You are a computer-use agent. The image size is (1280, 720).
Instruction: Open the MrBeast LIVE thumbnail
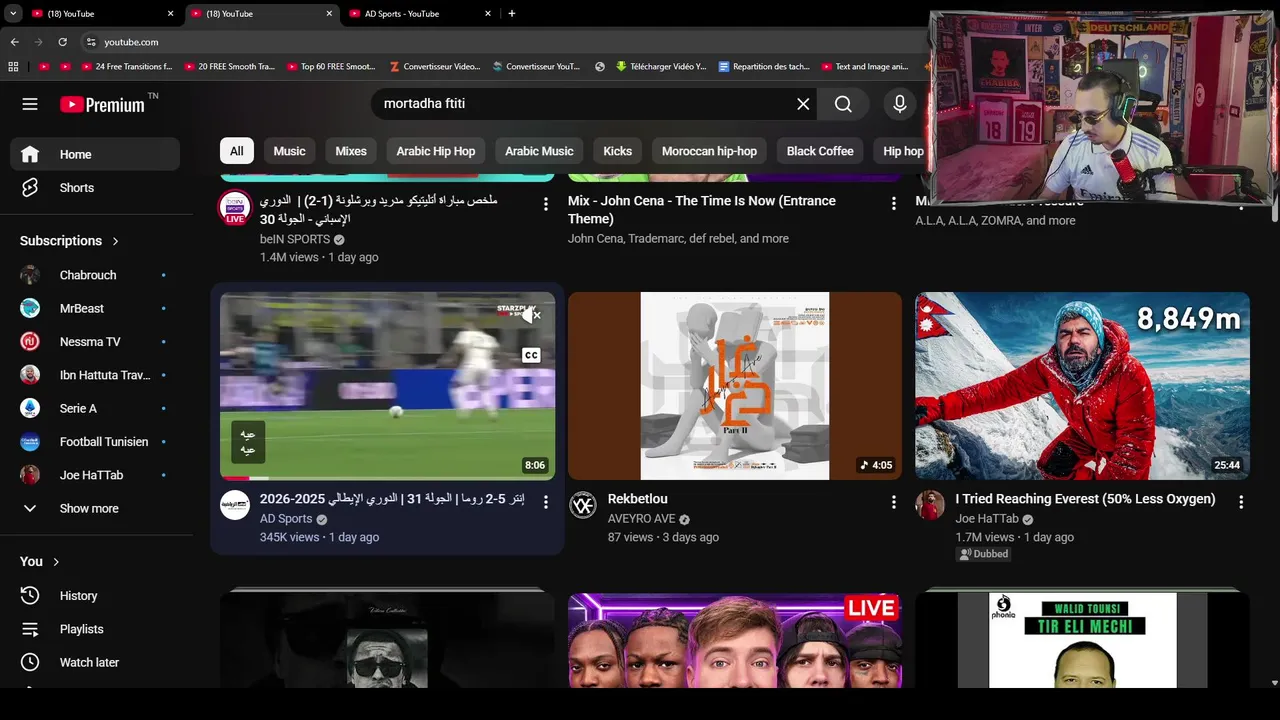(735, 640)
